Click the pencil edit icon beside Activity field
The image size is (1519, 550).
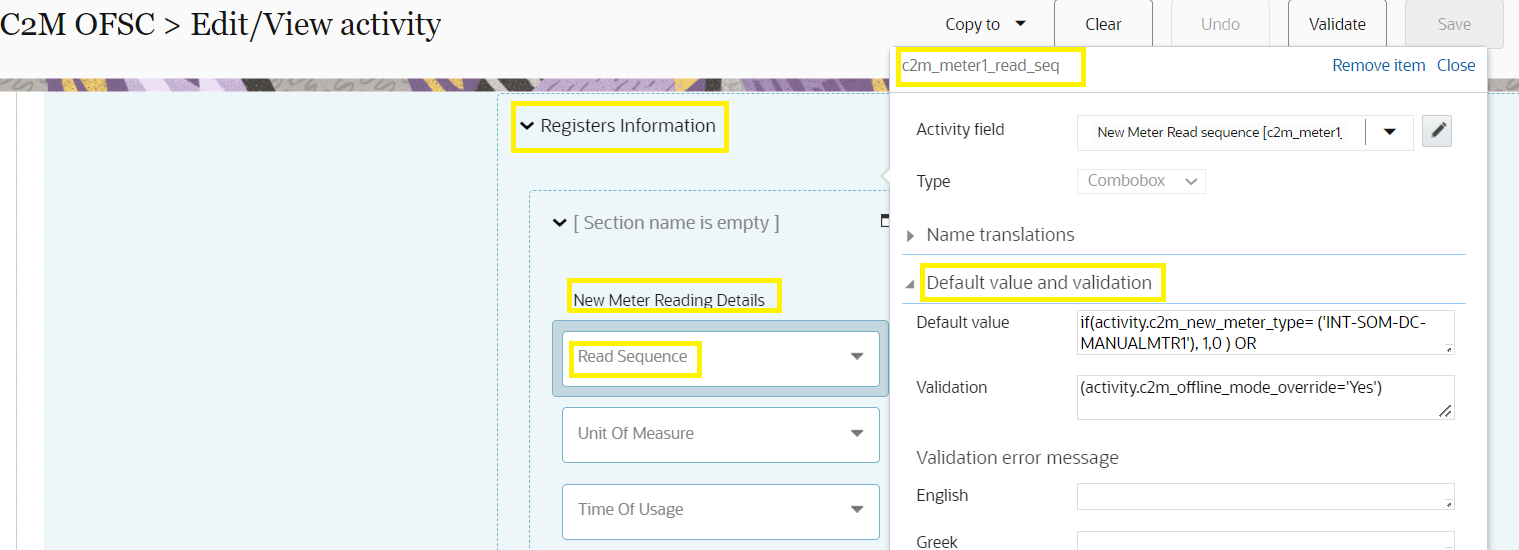pyautogui.click(x=1436, y=131)
